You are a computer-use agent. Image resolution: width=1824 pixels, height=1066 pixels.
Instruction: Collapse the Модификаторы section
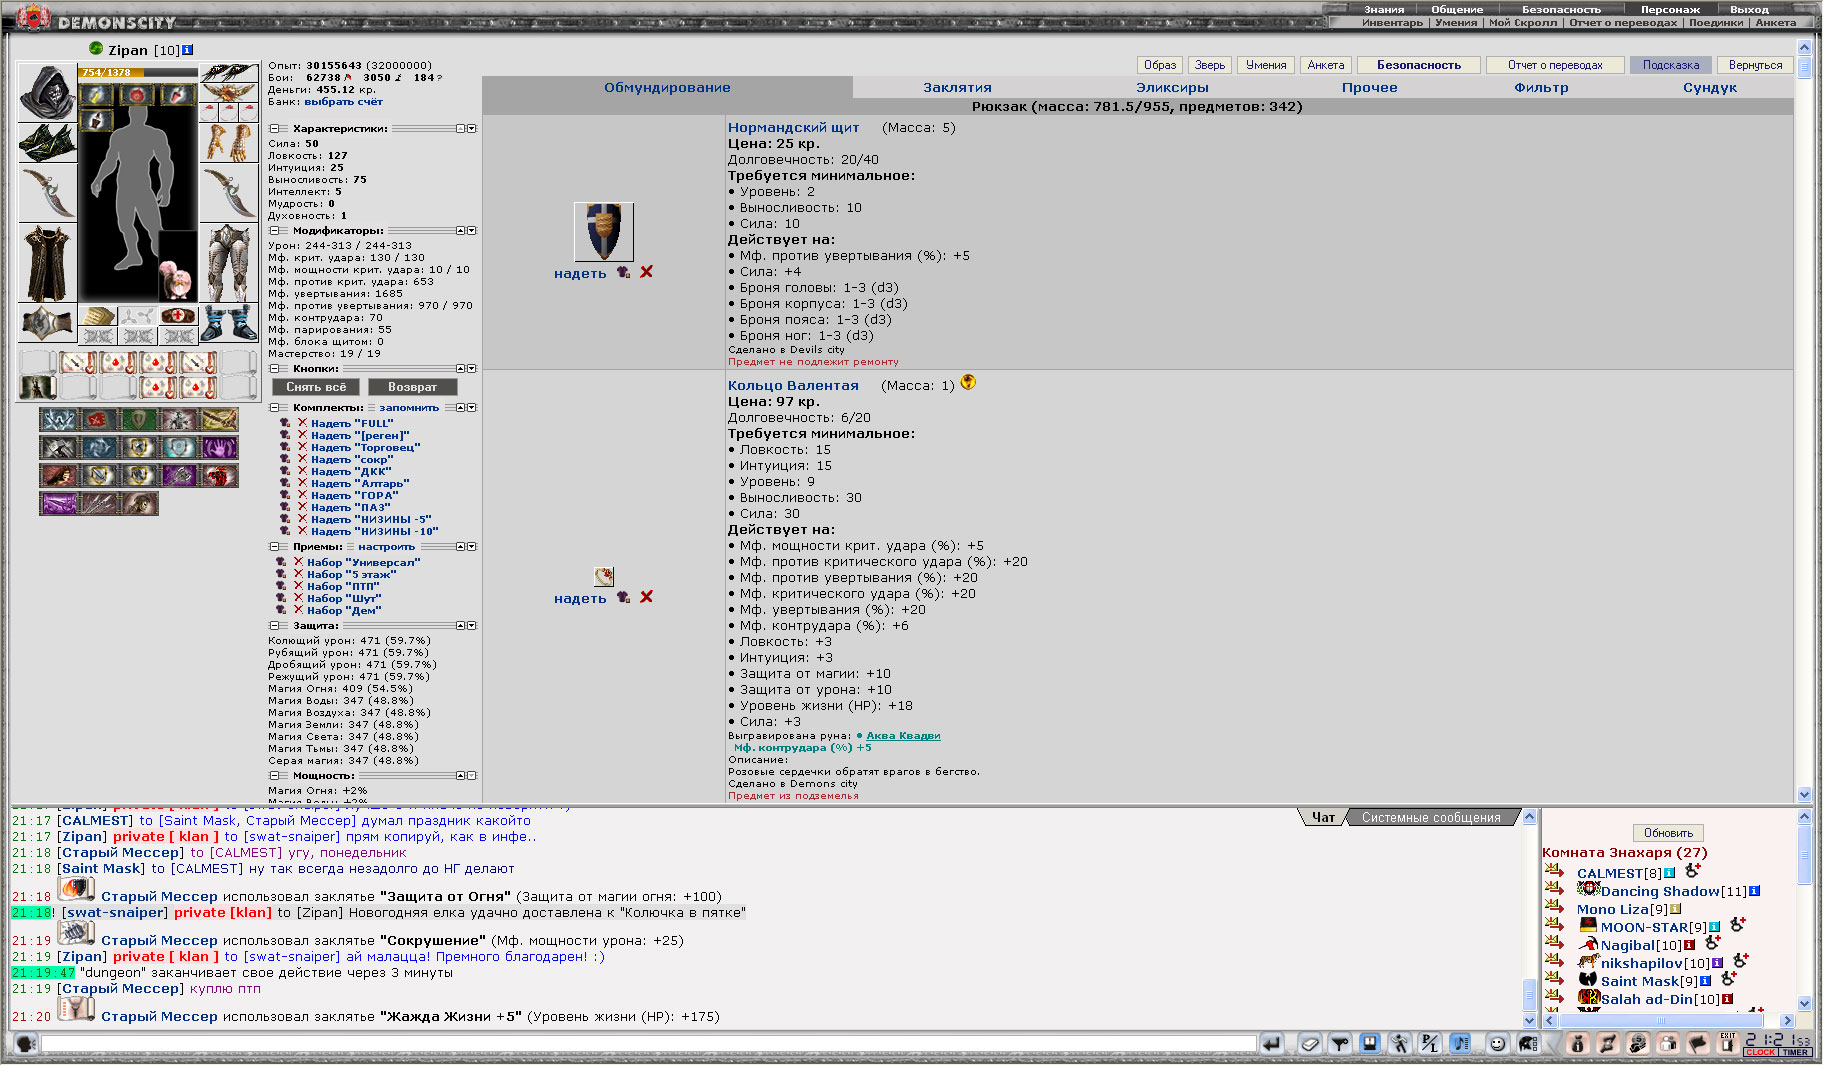coord(275,230)
